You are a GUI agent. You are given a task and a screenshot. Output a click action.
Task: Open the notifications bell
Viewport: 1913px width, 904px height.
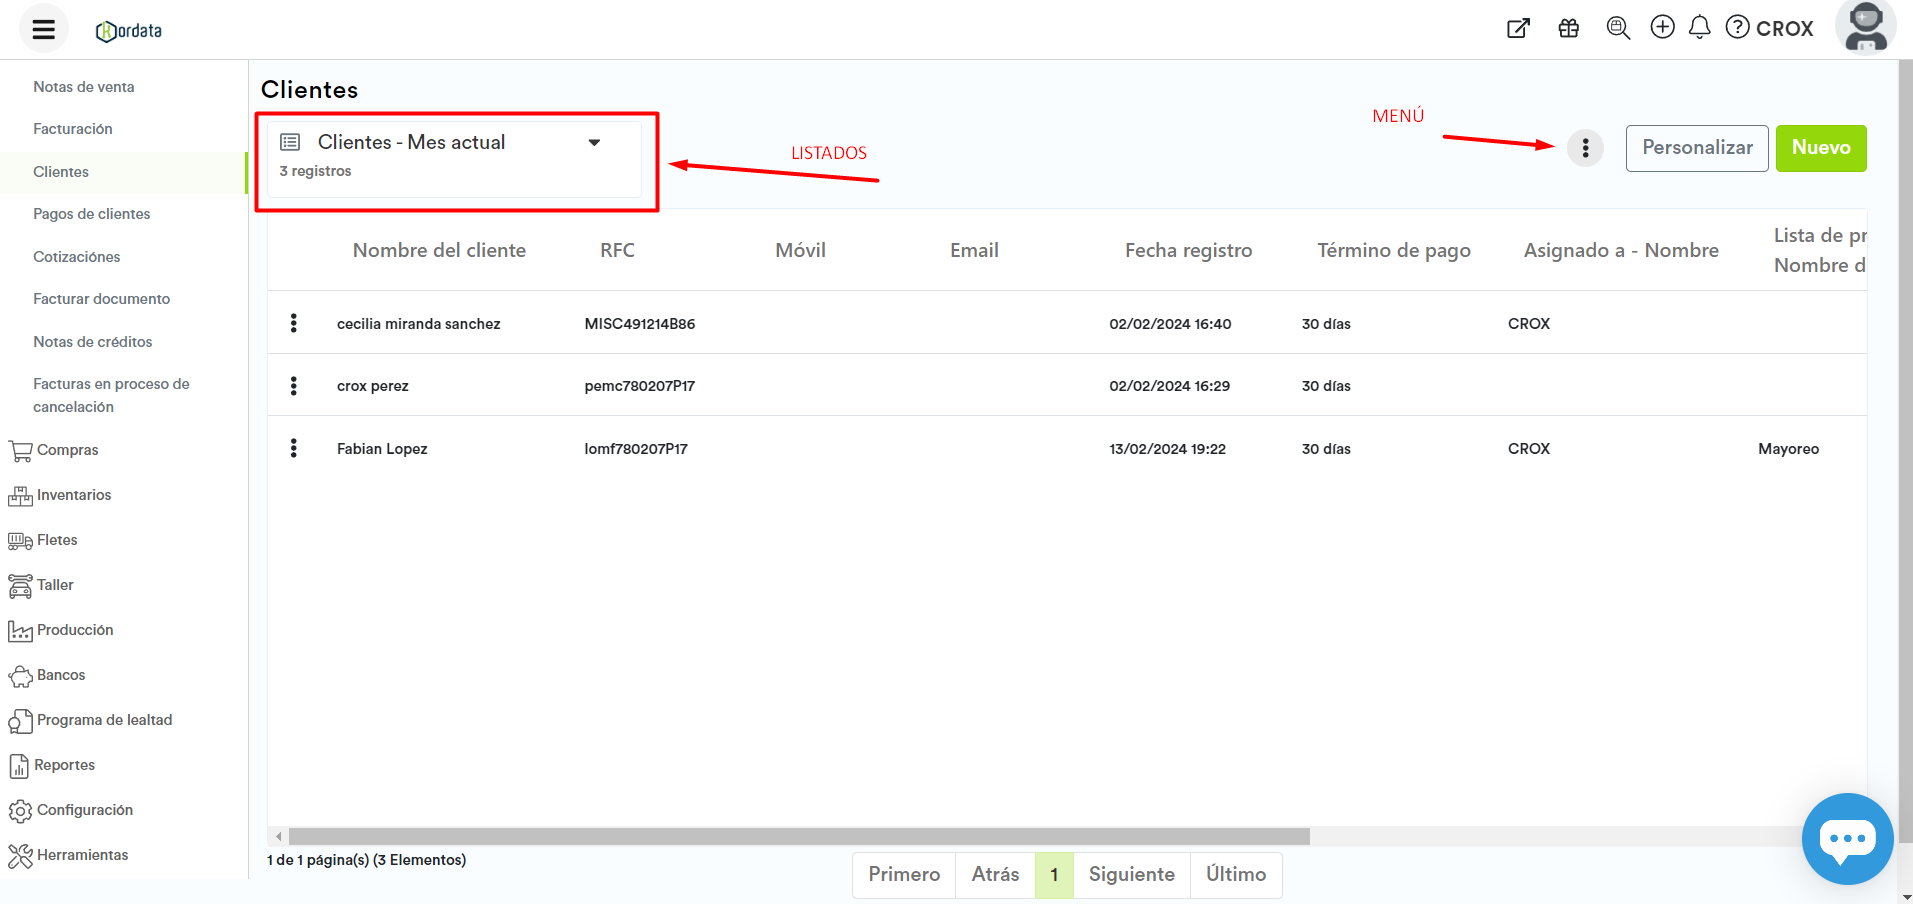pyautogui.click(x=1699, y=27)
